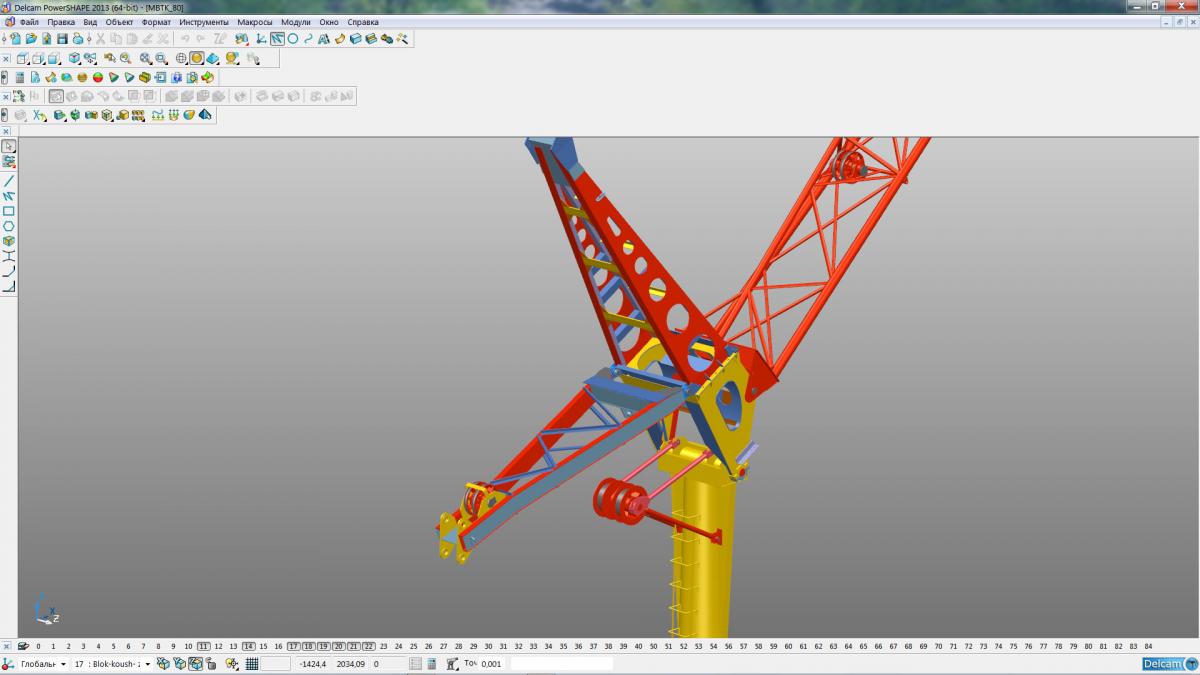1200x675 pixels.
Task: Select level number 30 in the levels bar
Action: click(x=488, y=646)
